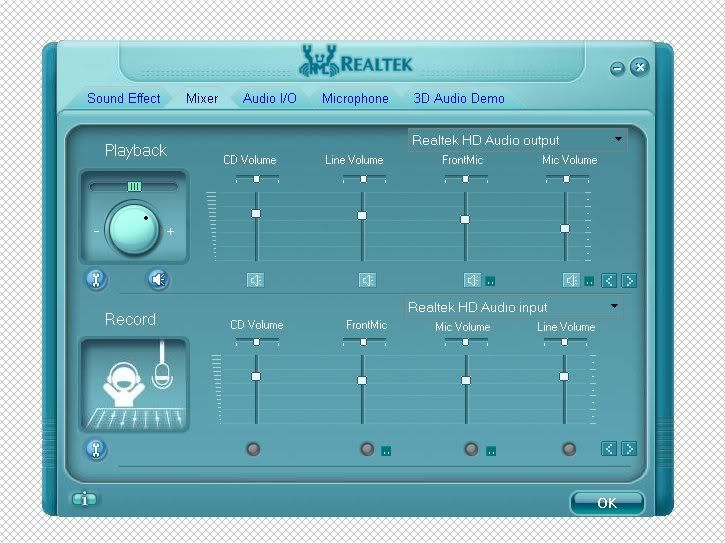This screenshot has width=725, height=543.
Task: Click Record FrontMic balance slider
Action: point(364,342)
